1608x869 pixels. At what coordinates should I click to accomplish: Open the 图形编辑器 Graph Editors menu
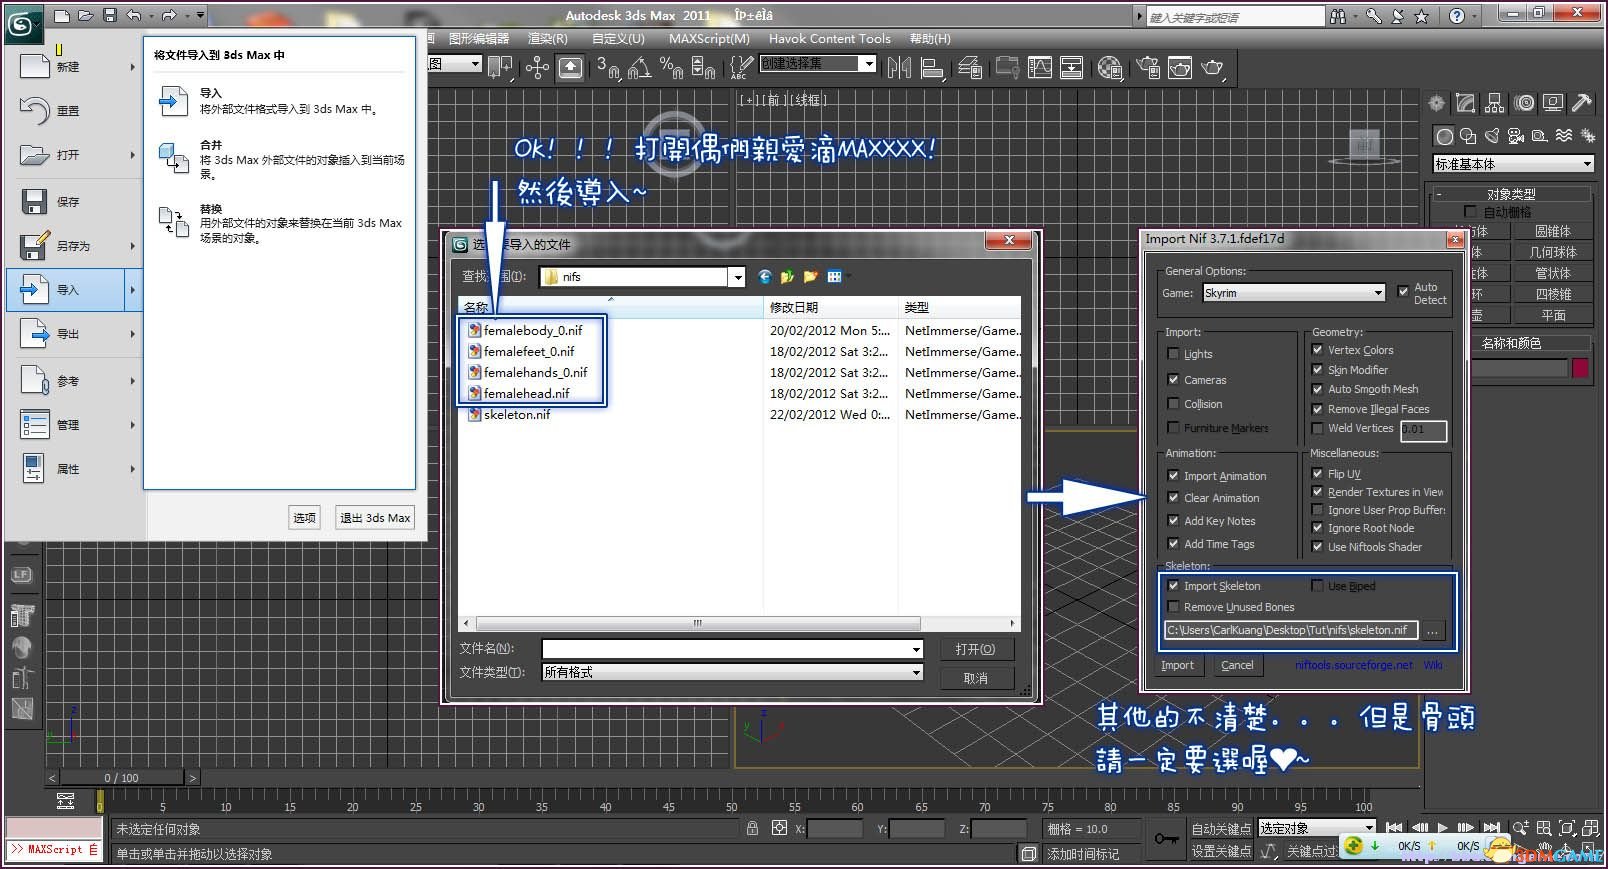478,38
